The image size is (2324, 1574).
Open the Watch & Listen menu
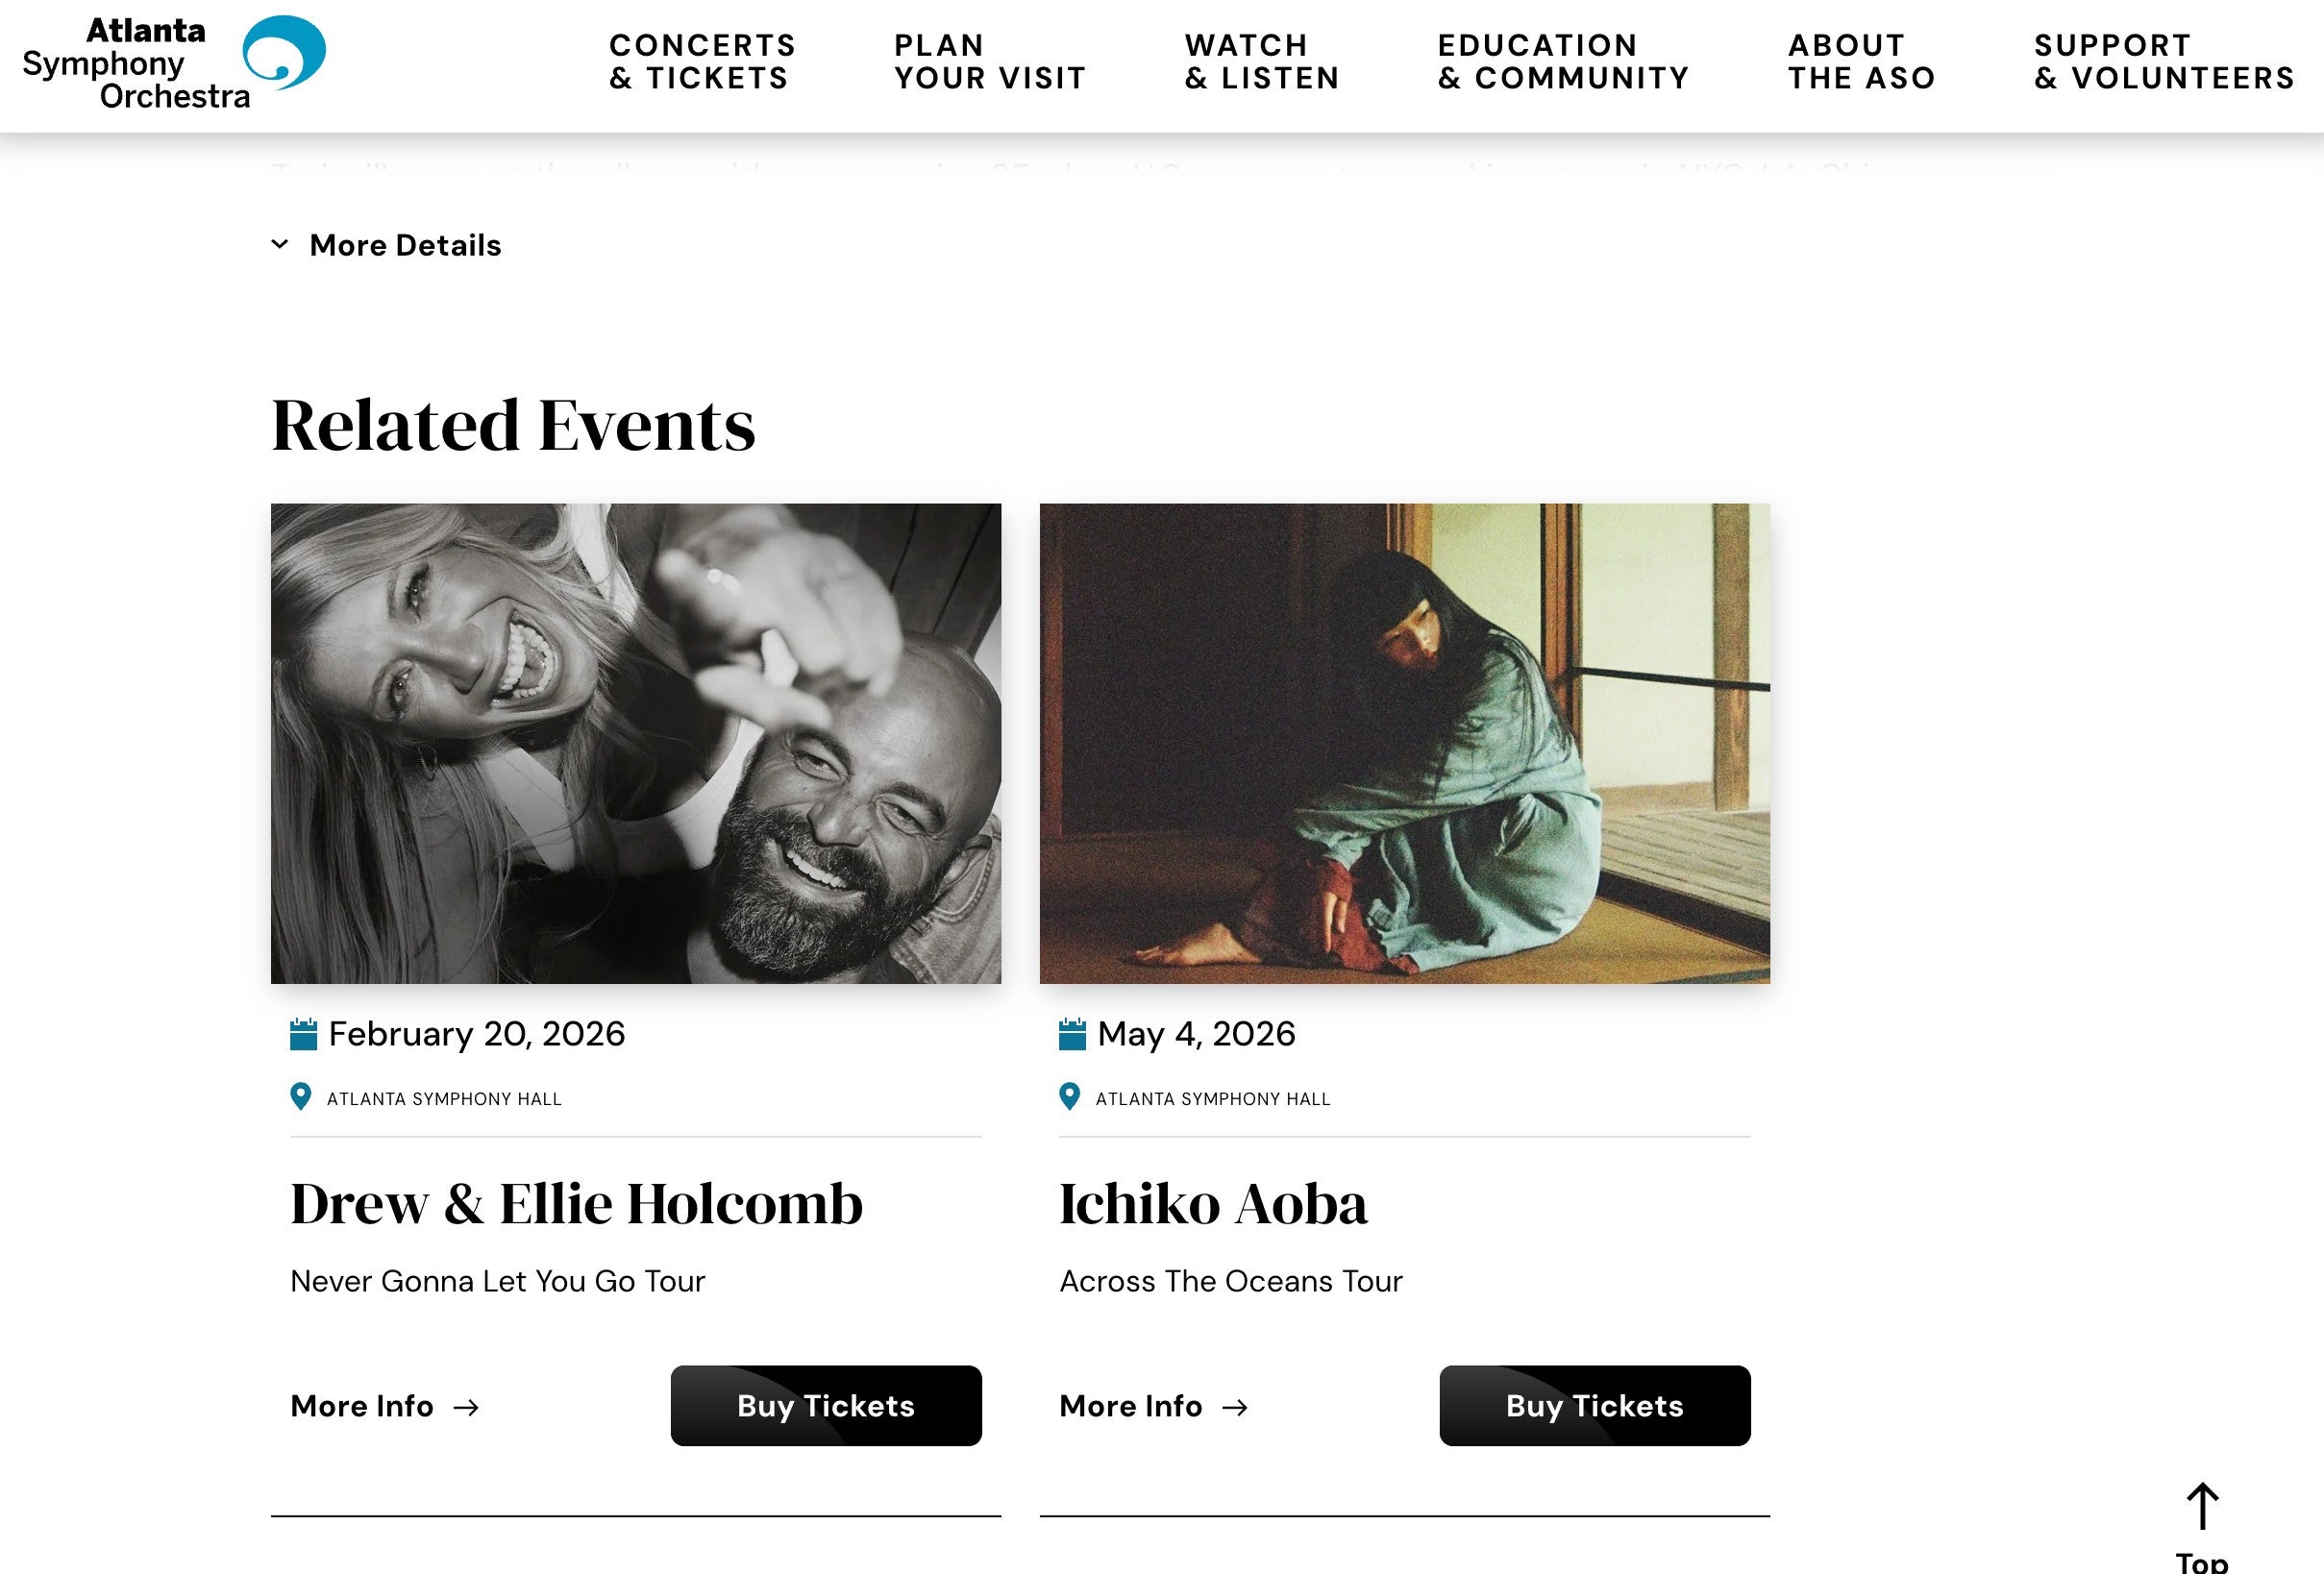click(1262, 62)
